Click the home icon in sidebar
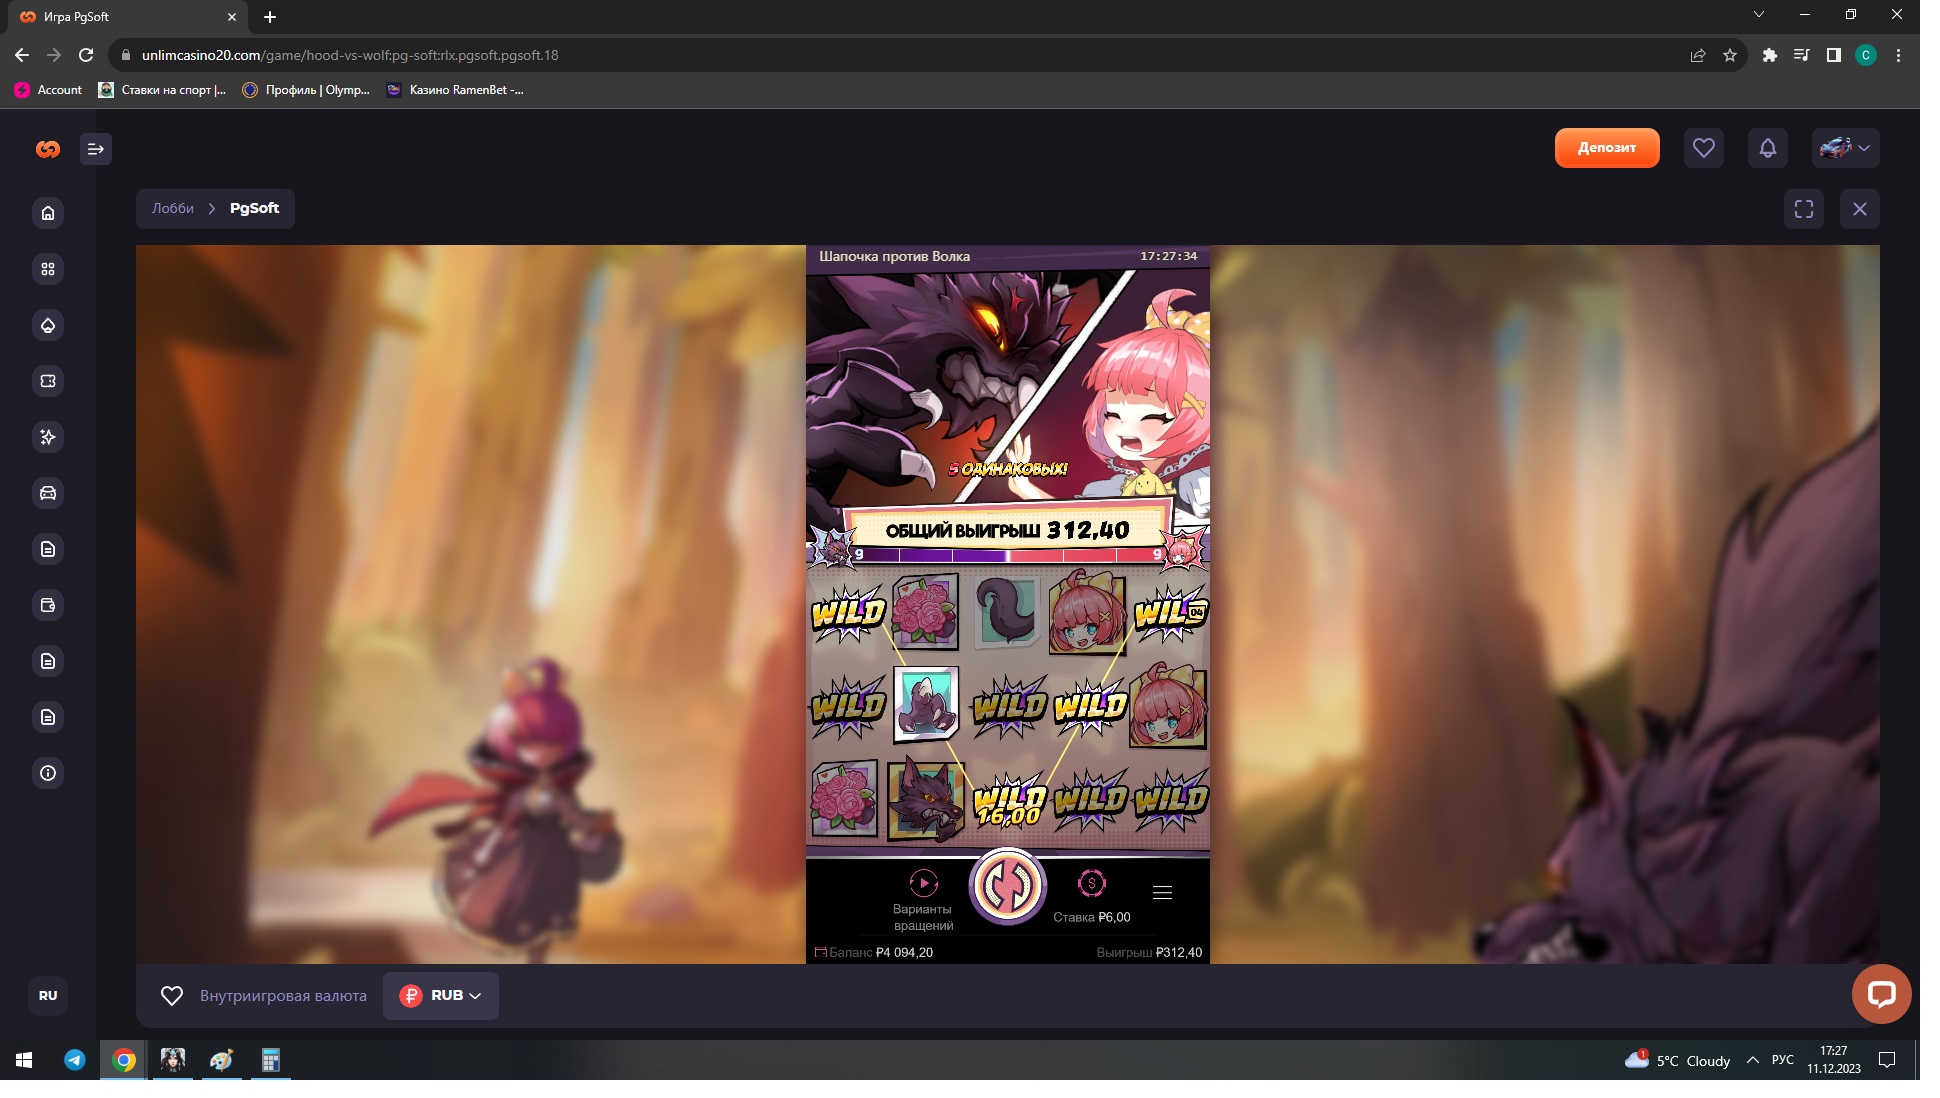The width and height of the screenshot is (1940, 1098). click(x=48, y=213)
